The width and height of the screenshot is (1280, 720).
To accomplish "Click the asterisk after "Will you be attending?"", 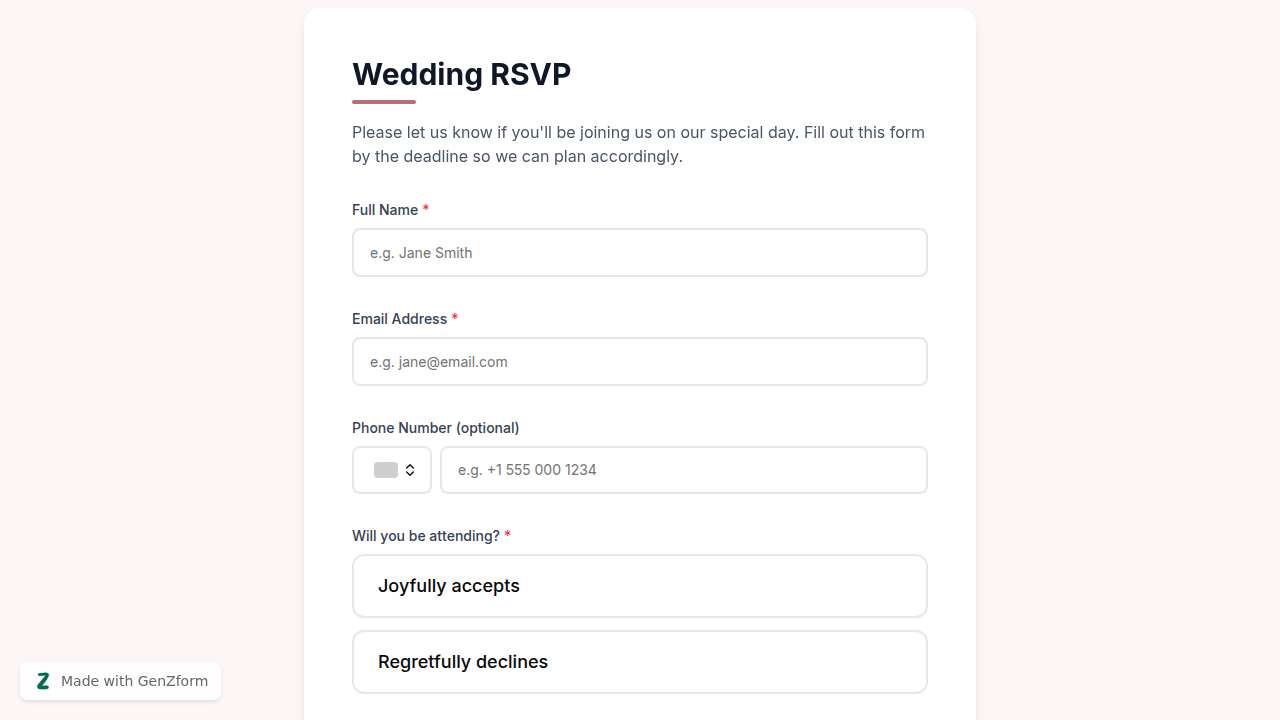I will click(507, 535).
